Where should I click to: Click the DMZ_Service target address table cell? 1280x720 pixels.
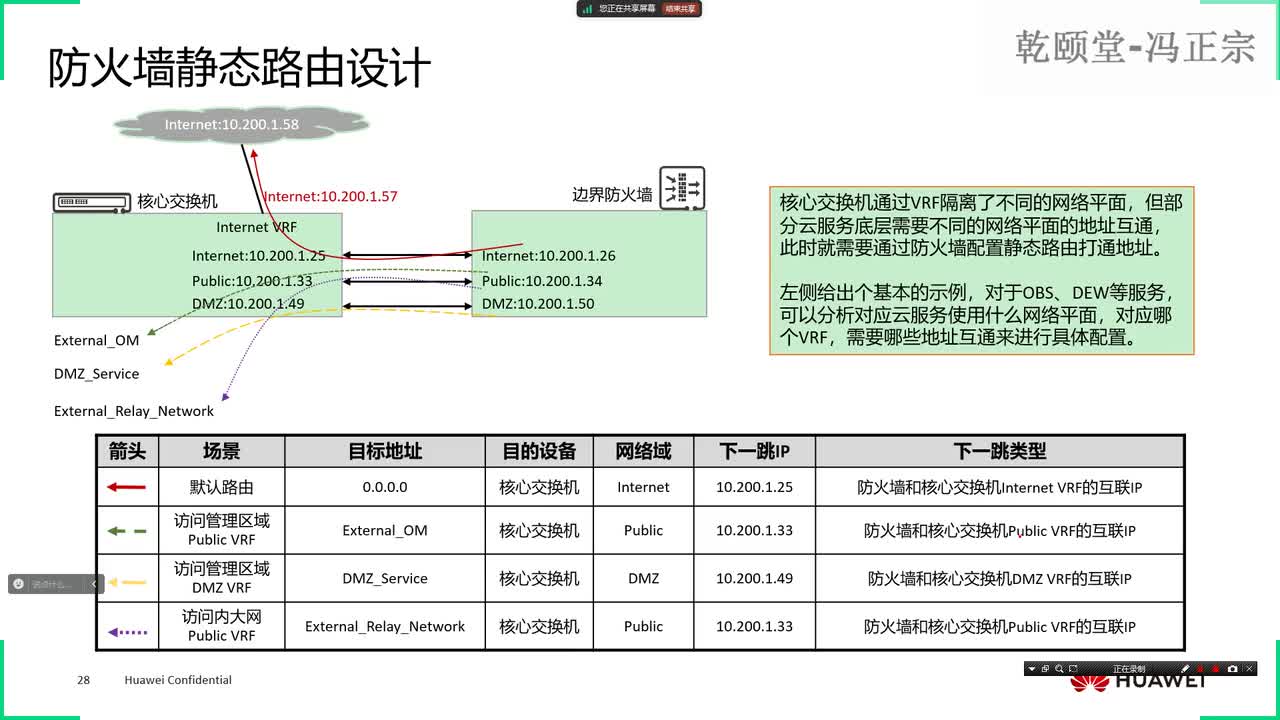click(x=385, y=578)
